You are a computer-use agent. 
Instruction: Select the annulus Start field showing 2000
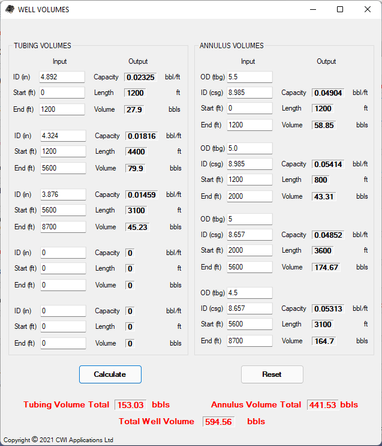point(250,250)
